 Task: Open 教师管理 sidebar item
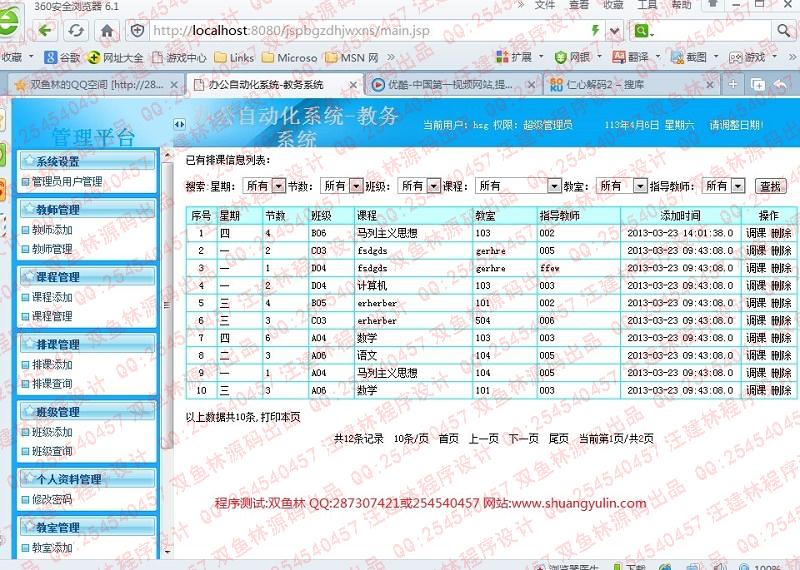click(52, 250)
